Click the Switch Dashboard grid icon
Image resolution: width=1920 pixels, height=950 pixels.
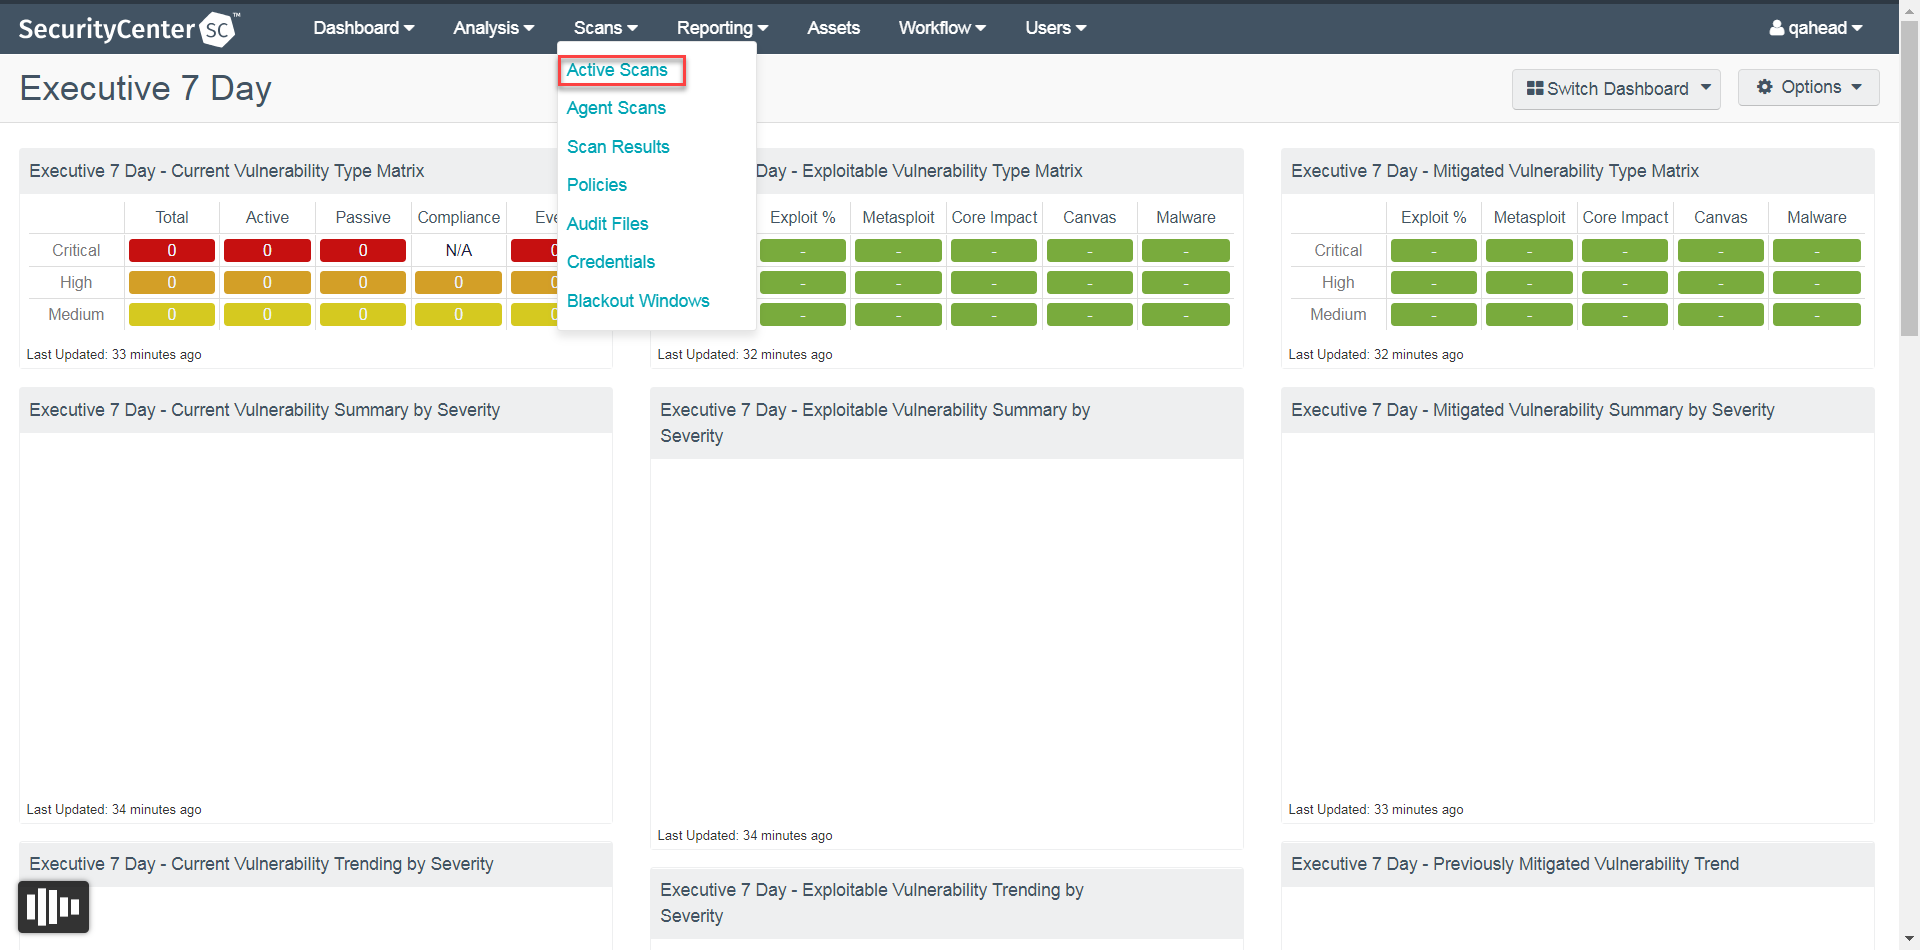tap(1534, 89)
